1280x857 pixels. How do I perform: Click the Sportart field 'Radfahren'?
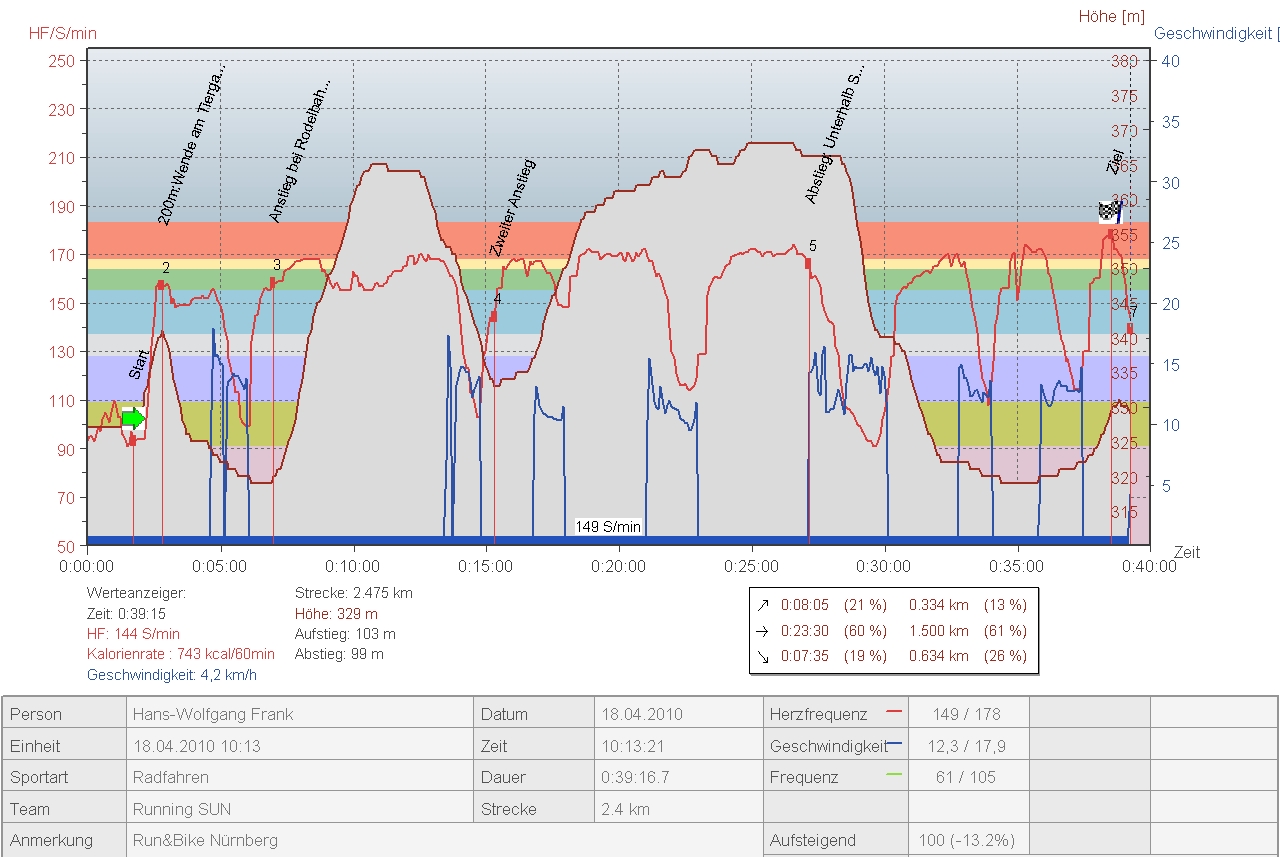pyautogui.click(x=171, y=777)
